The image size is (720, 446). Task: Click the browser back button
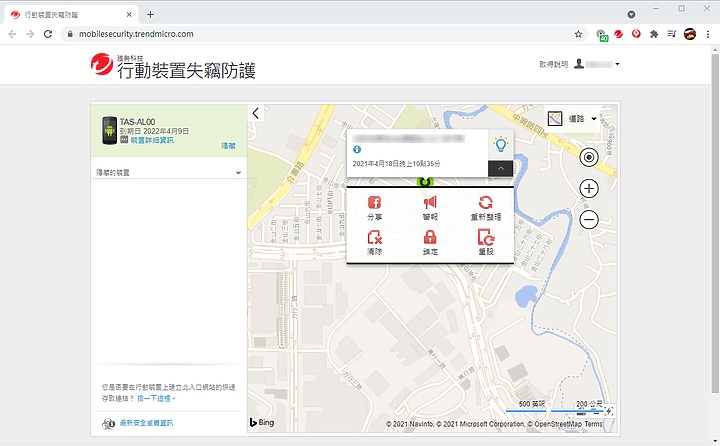coord(12,34)
